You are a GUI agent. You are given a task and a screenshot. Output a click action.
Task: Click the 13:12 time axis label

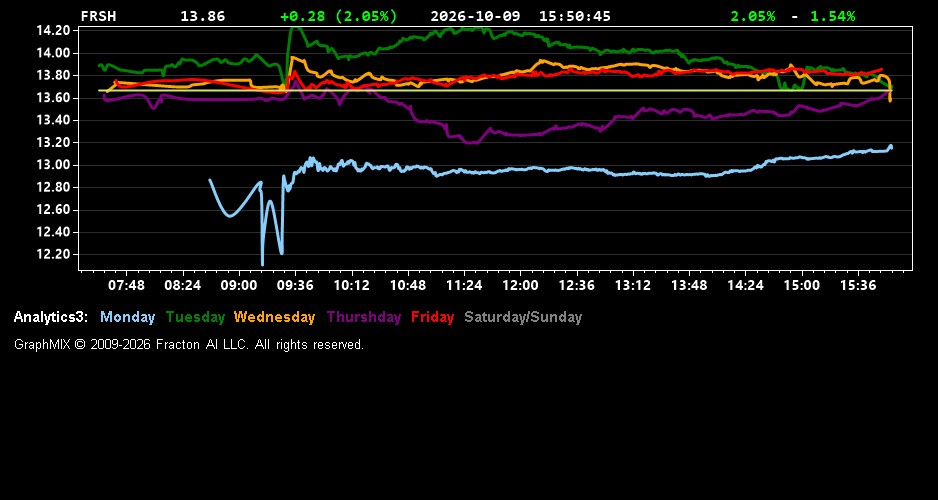point(633,286)
